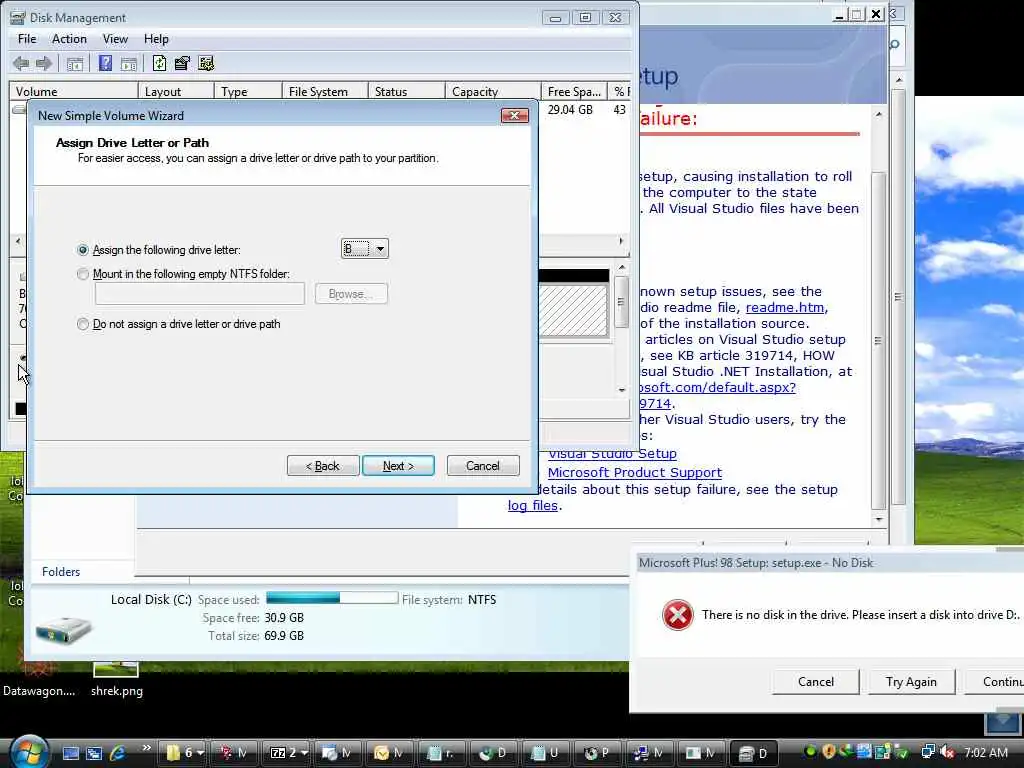Image resolution: width=1024 pixels, height=768 pixels.
Task: Click the network tray icon
Action: click(927, 752)
